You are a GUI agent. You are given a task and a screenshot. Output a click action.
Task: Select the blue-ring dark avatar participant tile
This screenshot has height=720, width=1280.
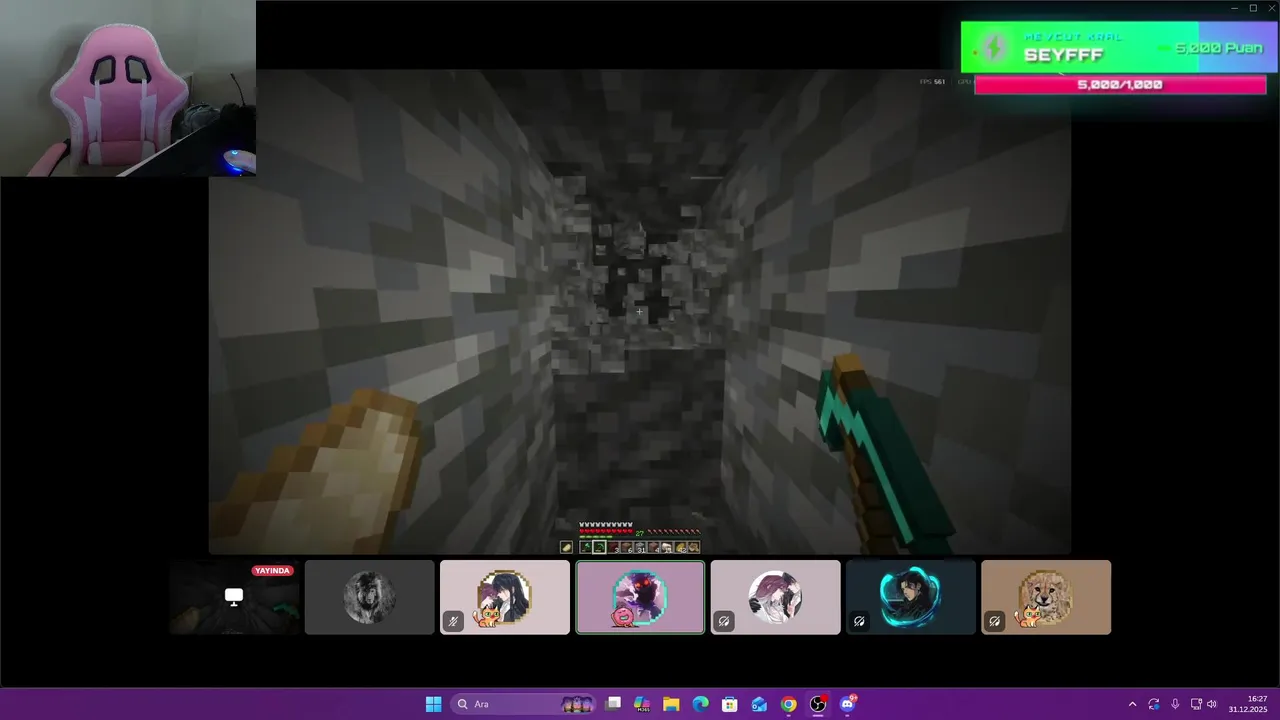(911, 597)
